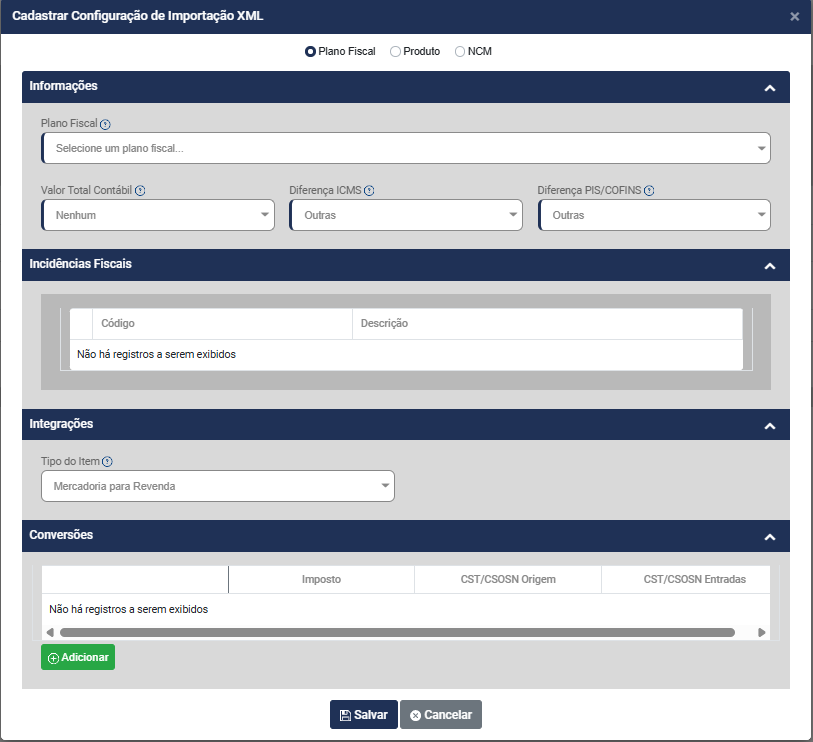Click the Plano Fiscal help icon
Image resolution: width=813 pixels, height=742 pixels.
(x=105, y=124)
